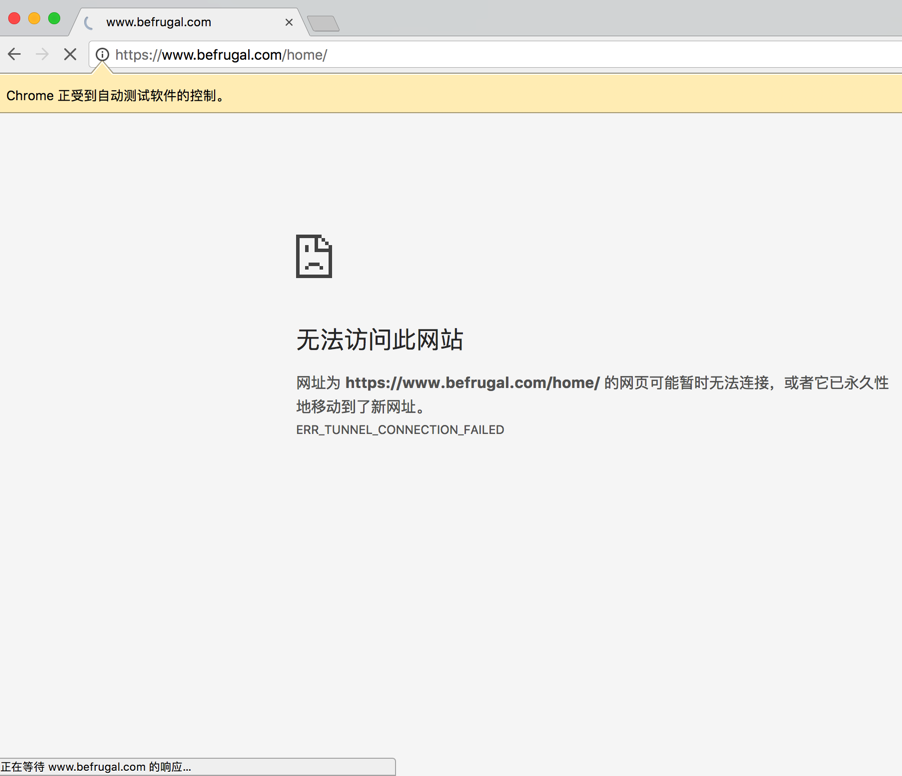
Task: Click the status bar waiting message
Action: click(96, 767)
